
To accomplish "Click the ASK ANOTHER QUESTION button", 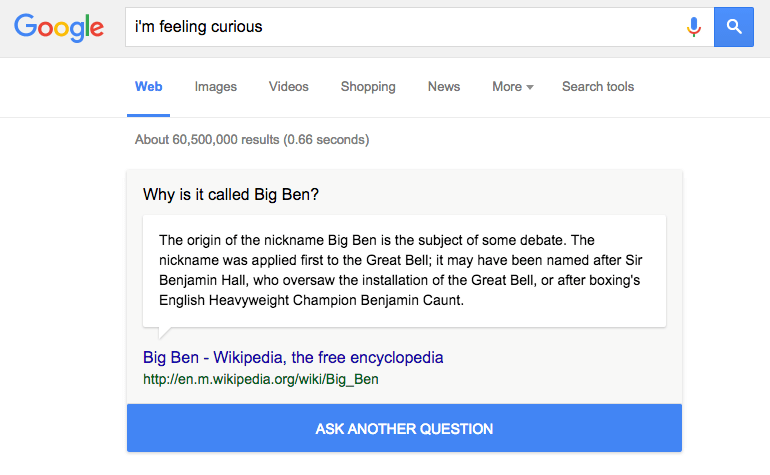I will (404, 428).
